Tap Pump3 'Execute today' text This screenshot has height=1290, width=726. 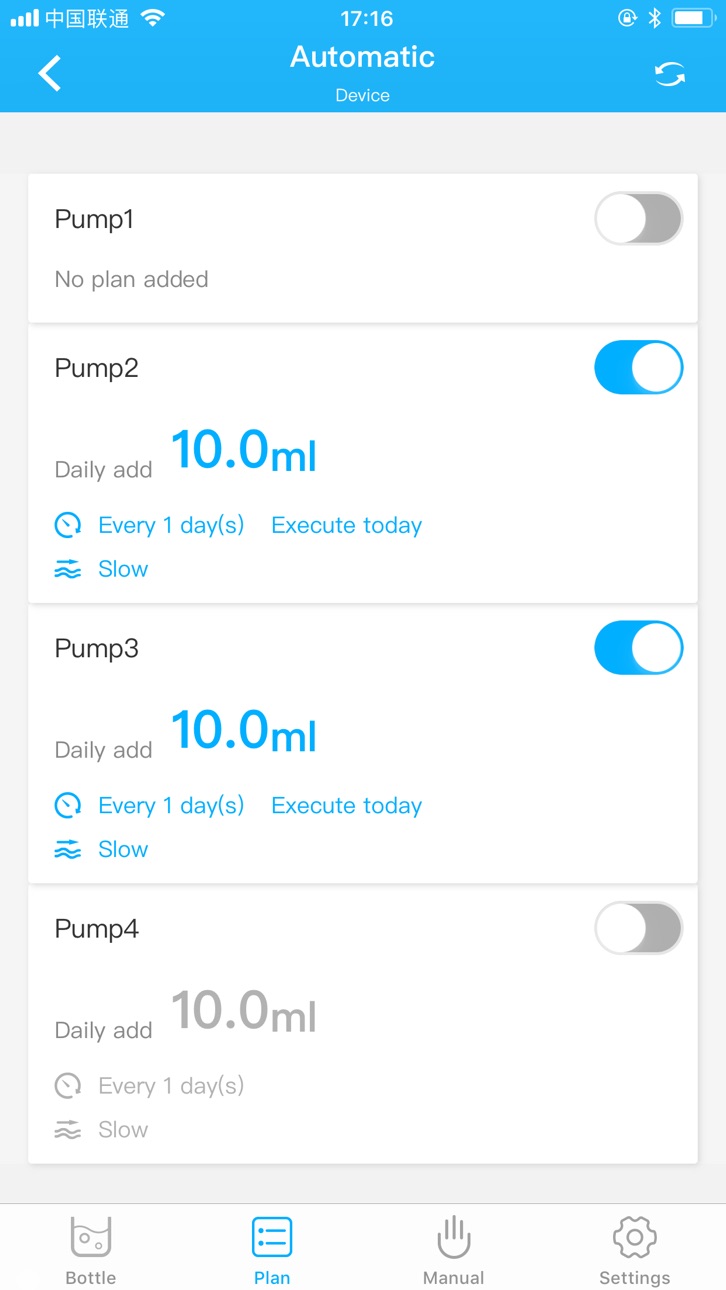[346, 805]
